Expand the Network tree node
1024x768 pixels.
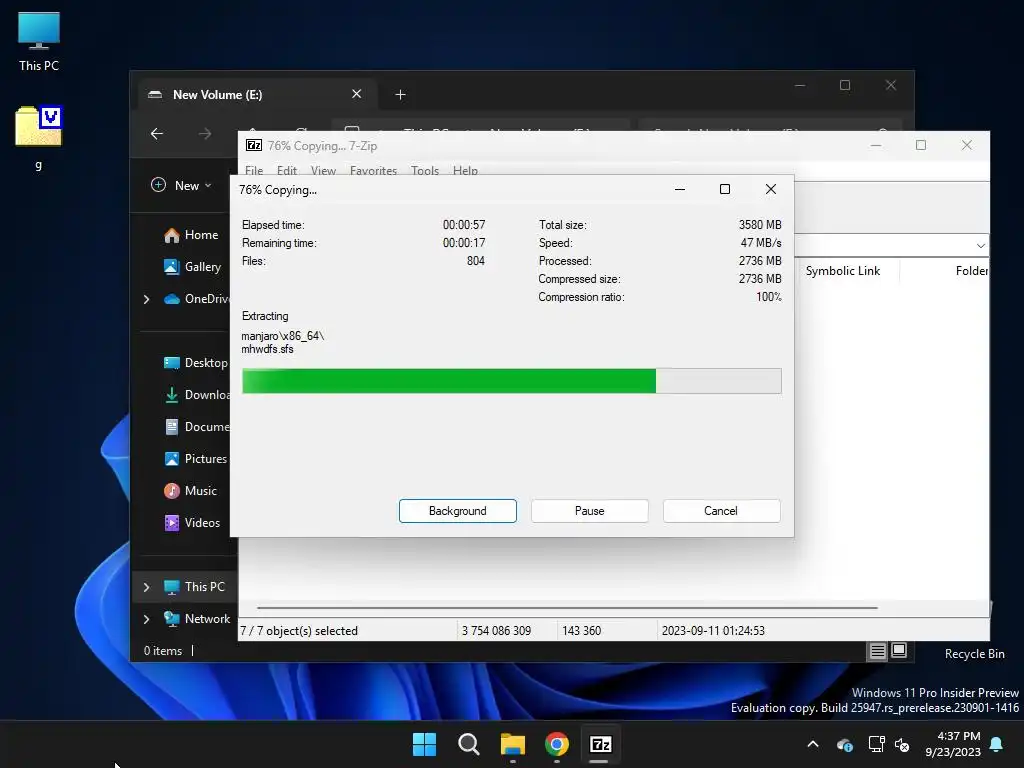(x=146, y=619)
